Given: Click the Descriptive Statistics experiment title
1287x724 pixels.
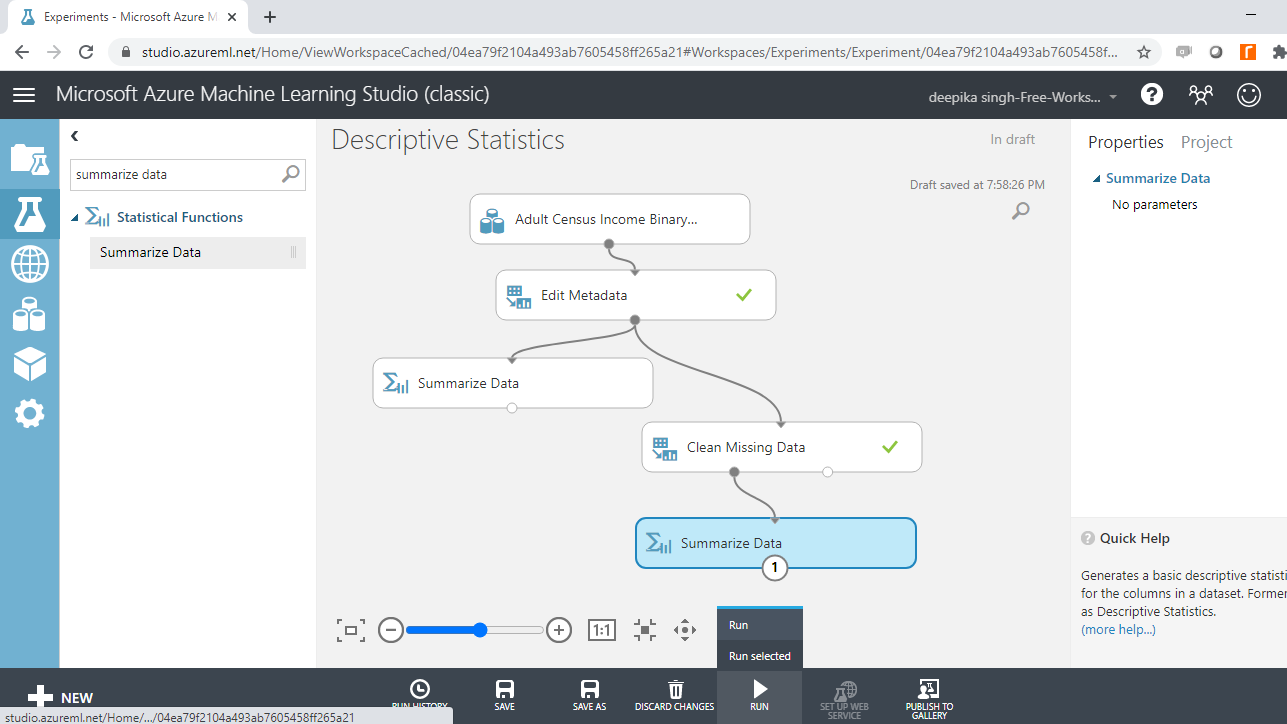Looking at the screenshot, I should pyautogui.click(x=448, y=140).
